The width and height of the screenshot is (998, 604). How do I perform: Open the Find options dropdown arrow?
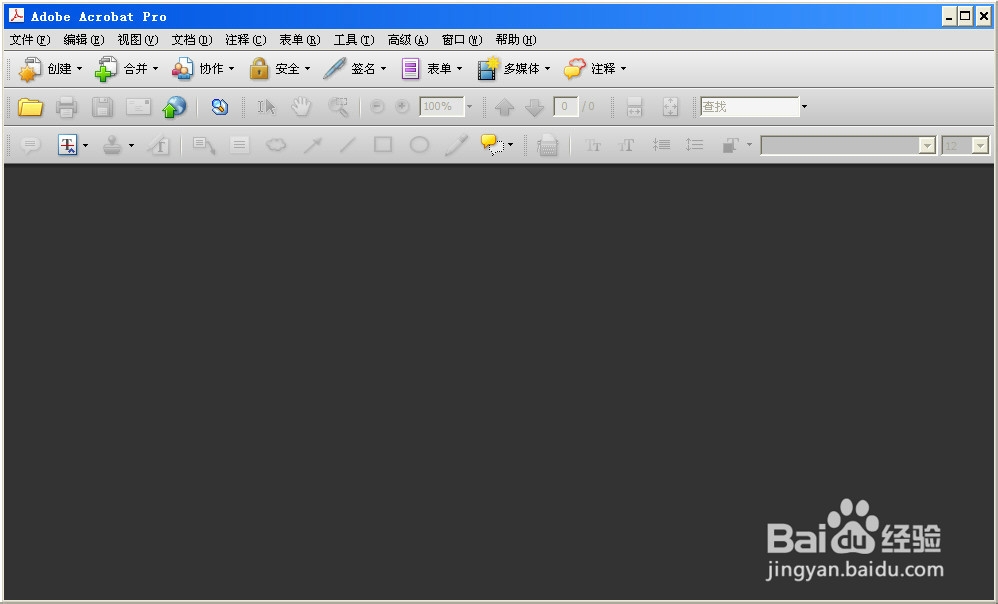[804, 106]
